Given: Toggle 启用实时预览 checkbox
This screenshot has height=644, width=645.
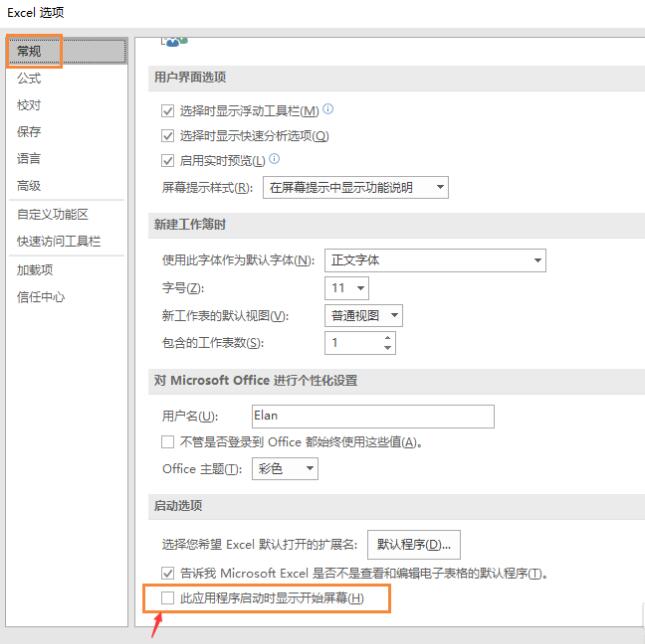Looking at the screenshot, I should click(167, 160).
